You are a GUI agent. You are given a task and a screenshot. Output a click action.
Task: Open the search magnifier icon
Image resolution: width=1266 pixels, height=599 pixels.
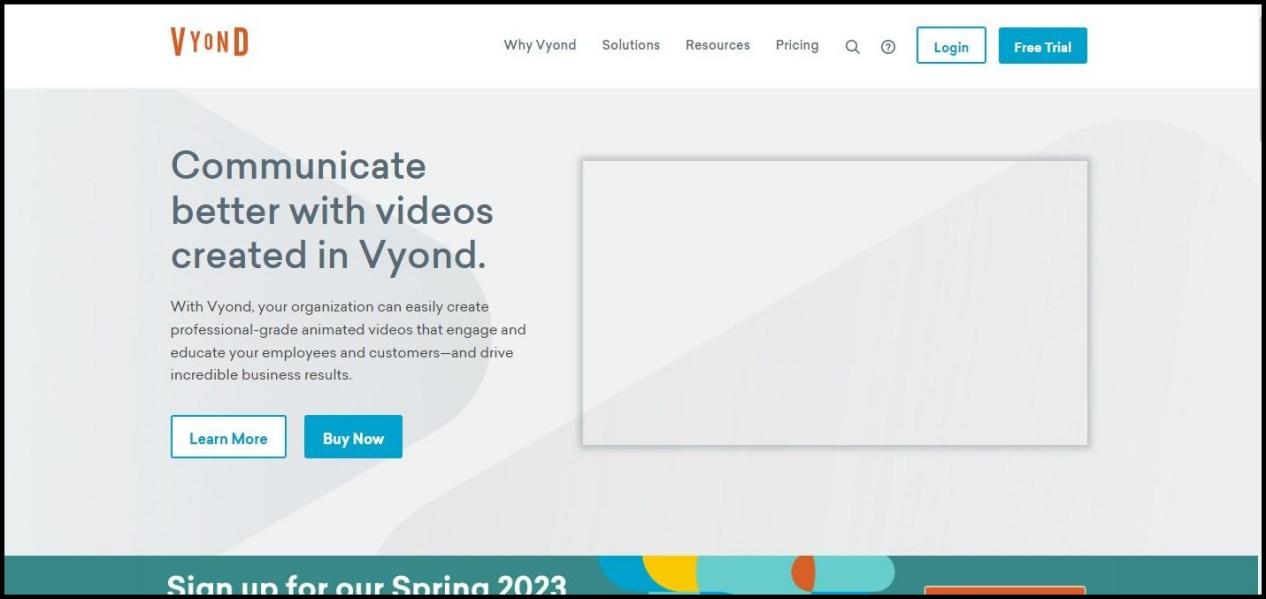852,46
